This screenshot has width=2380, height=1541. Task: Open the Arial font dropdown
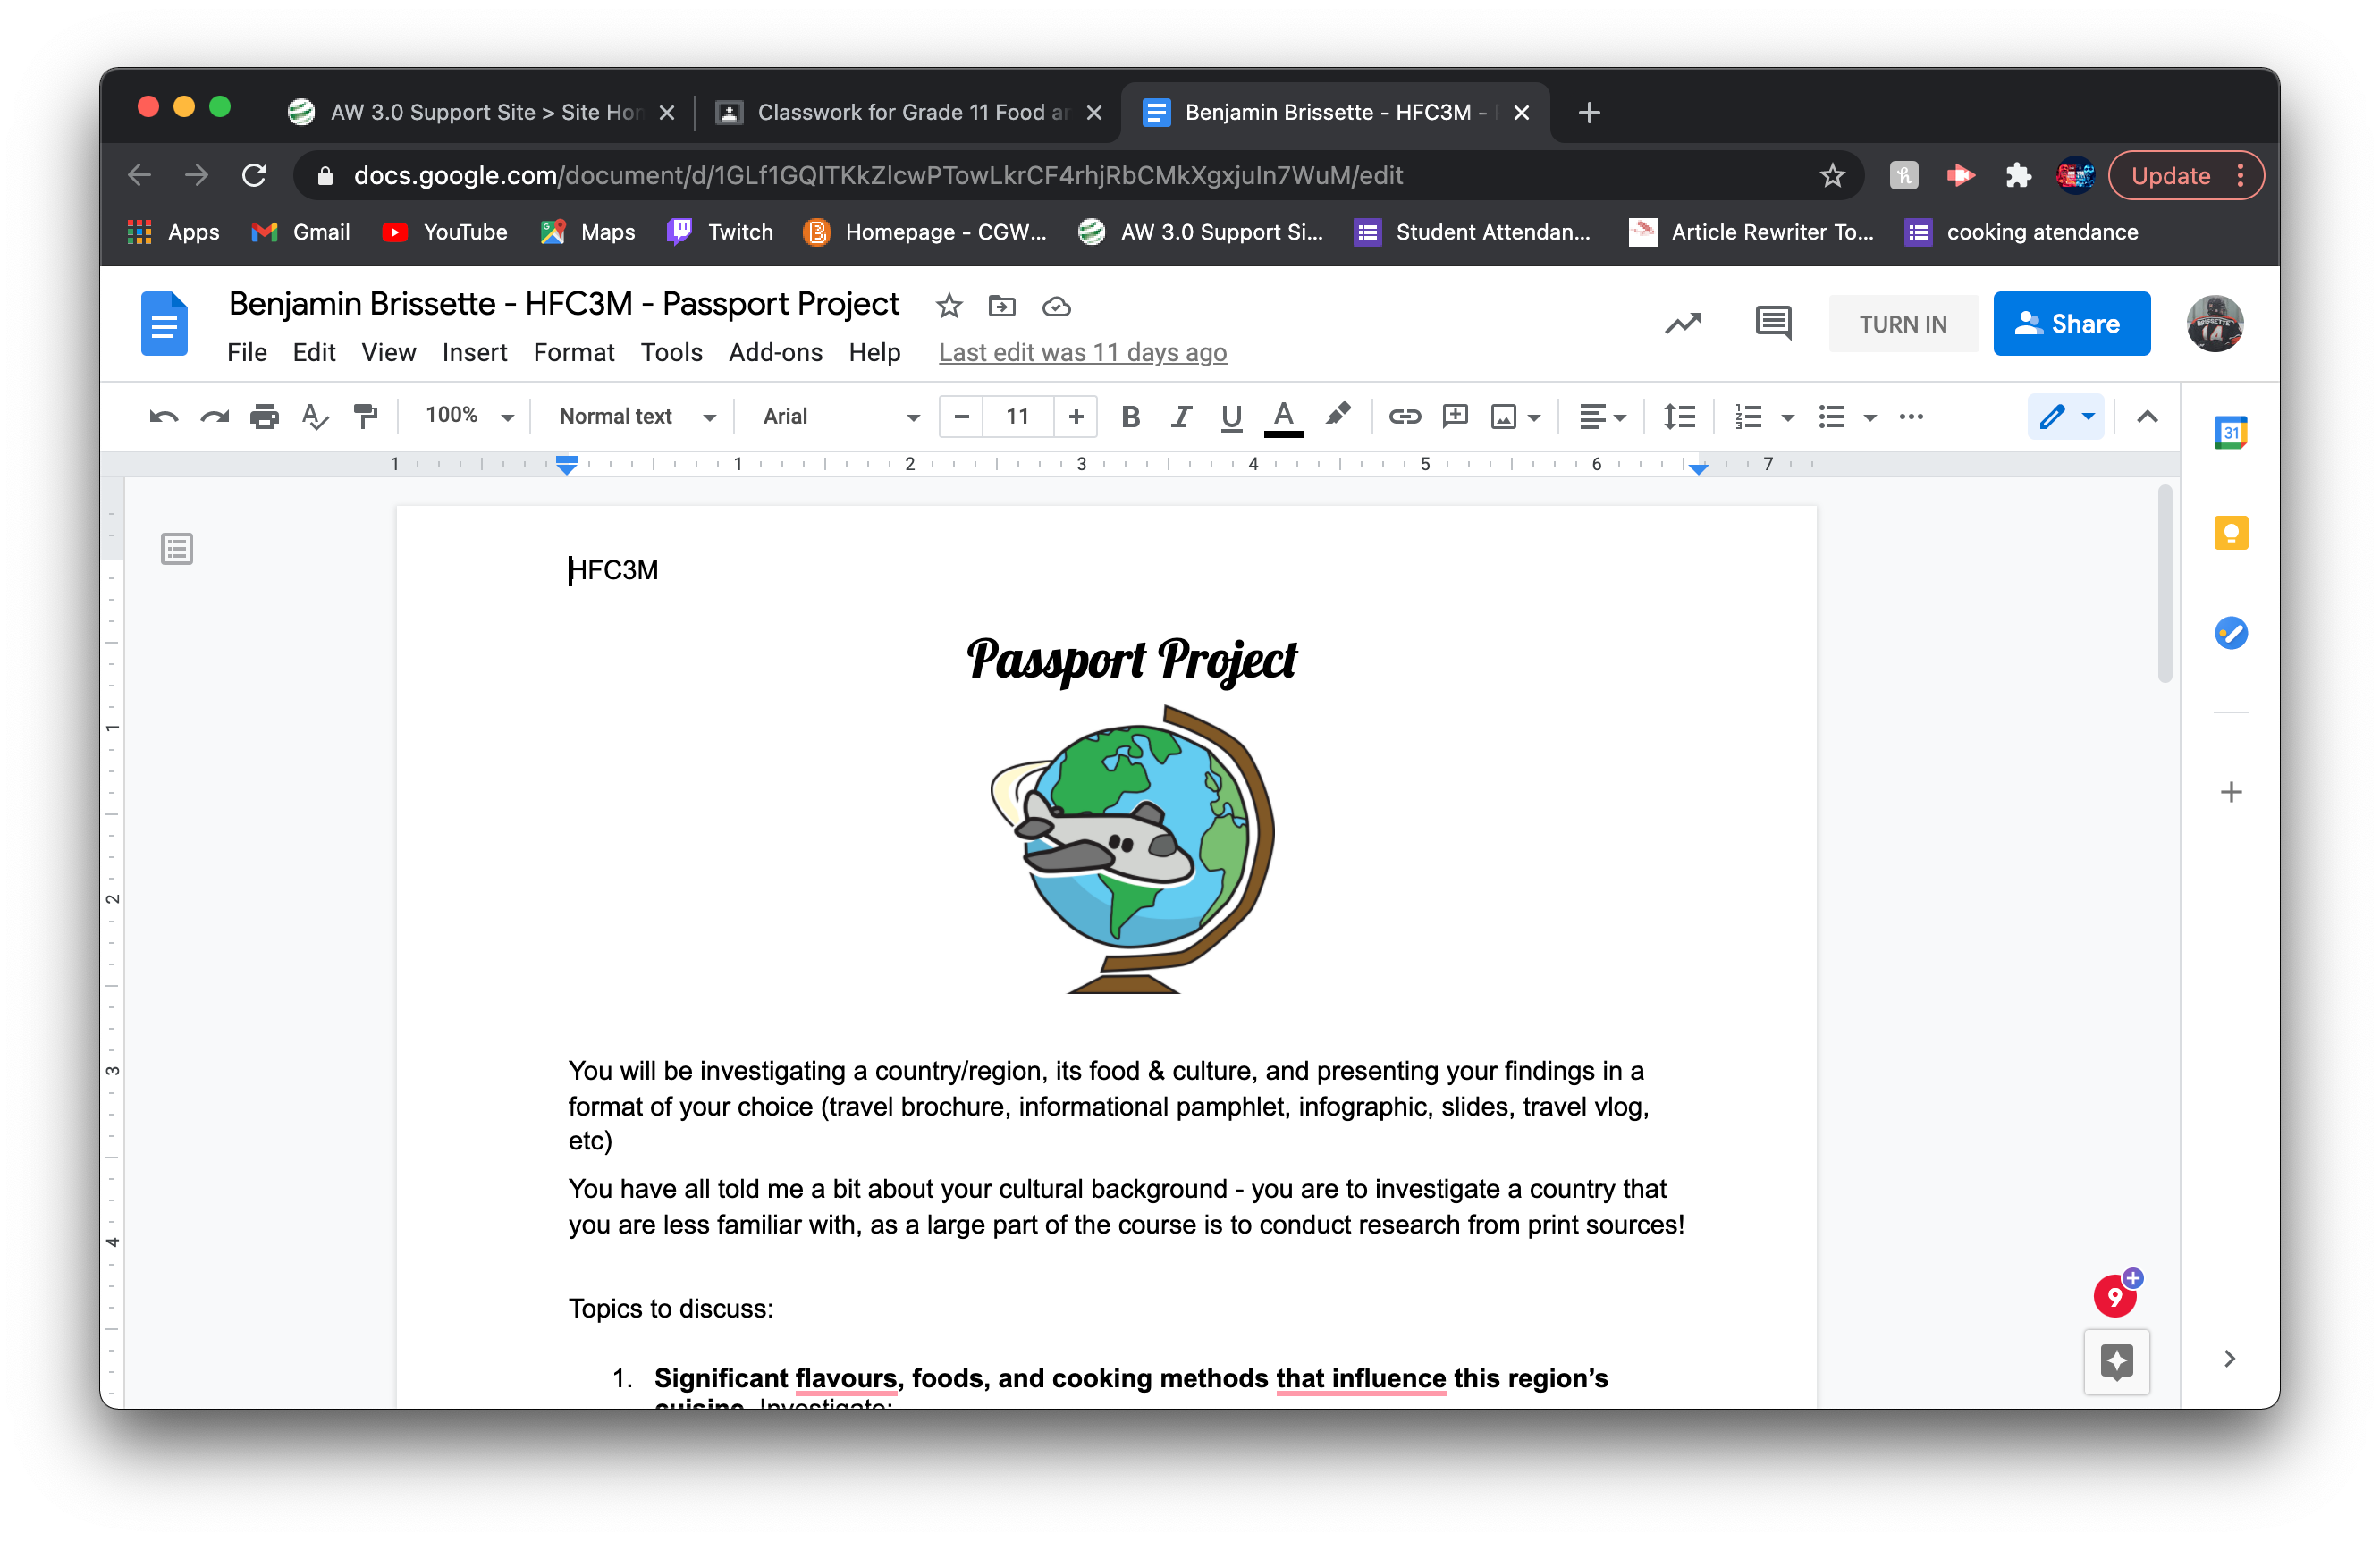coord(840,416)
